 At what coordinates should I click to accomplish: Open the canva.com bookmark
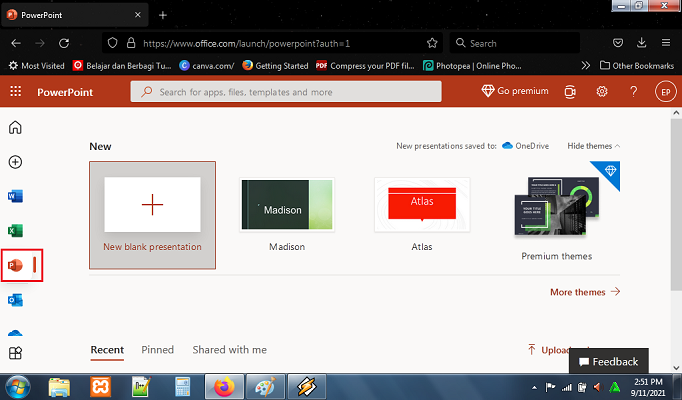point(207,66)
